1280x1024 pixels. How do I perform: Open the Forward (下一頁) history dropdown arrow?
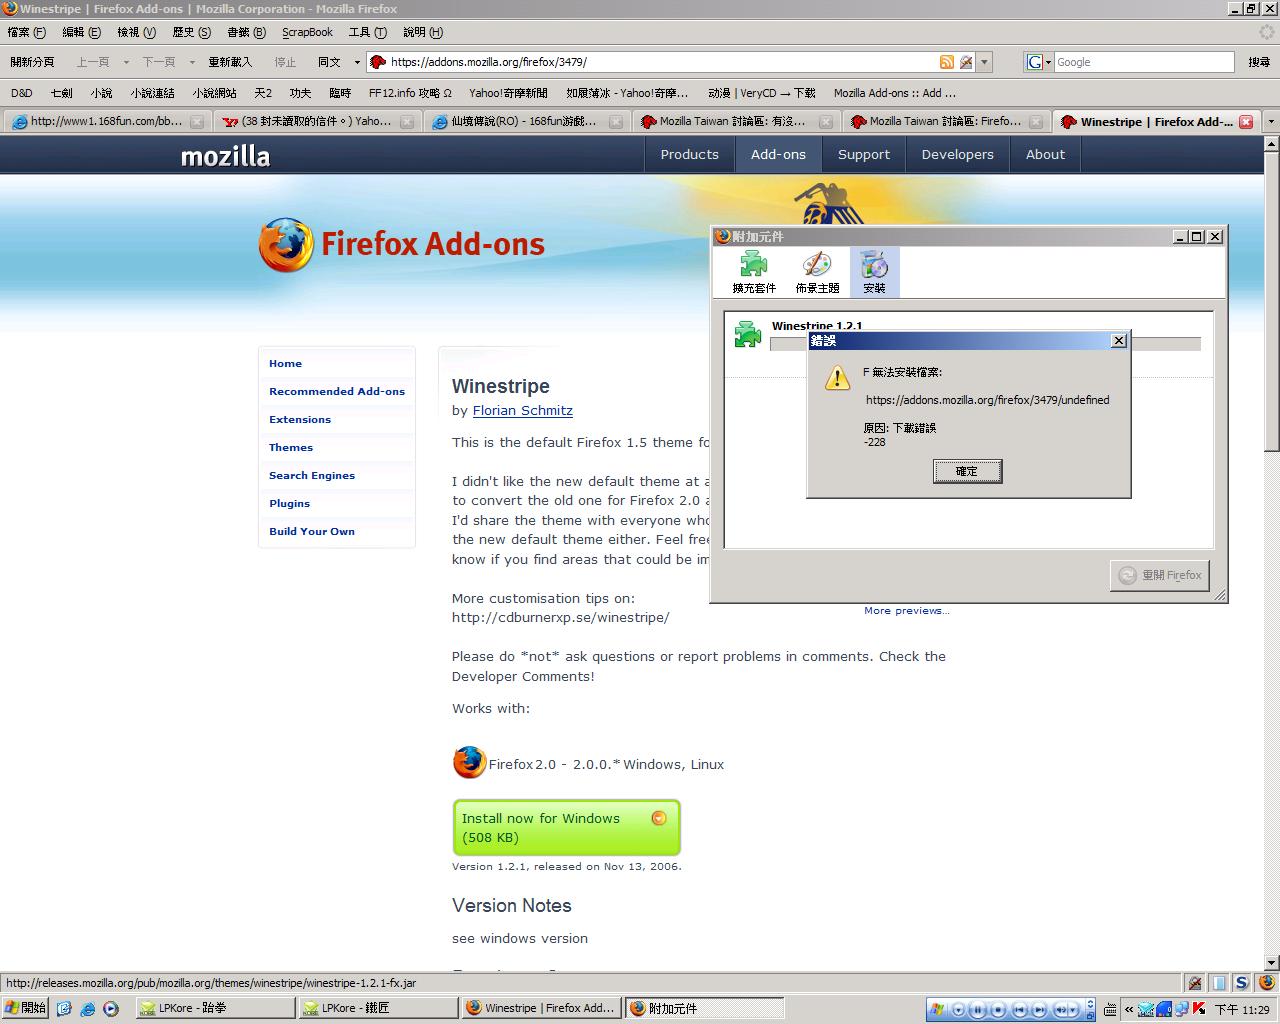(192, 62)
